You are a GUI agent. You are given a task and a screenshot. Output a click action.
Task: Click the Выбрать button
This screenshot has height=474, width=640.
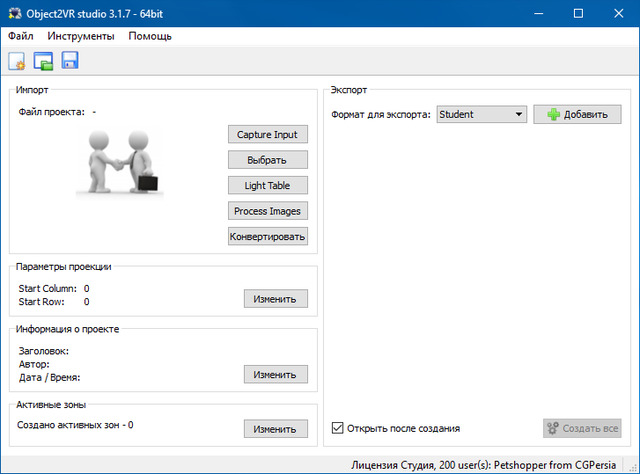coord(267,160)
